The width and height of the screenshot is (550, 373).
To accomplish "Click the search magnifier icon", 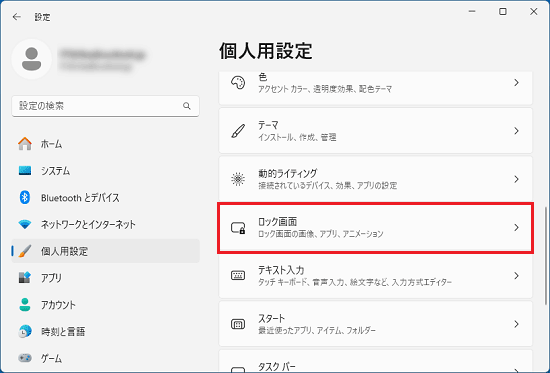I will click(187, 106).
